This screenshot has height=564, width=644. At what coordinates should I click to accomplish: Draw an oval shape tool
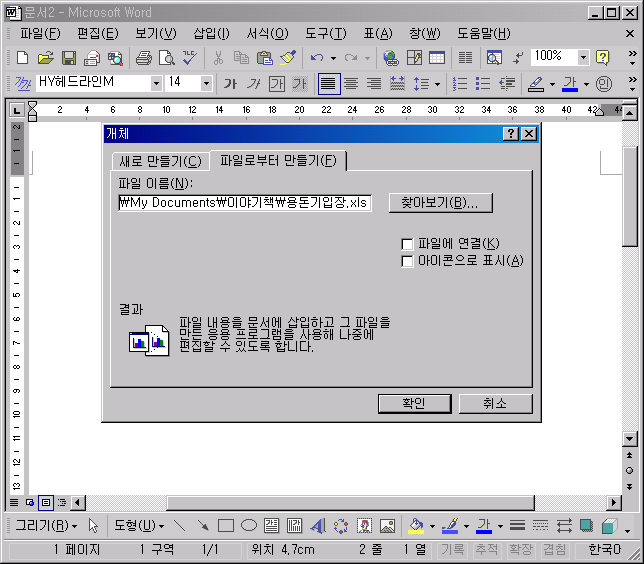pyautogui.click(x=248, y=525)
